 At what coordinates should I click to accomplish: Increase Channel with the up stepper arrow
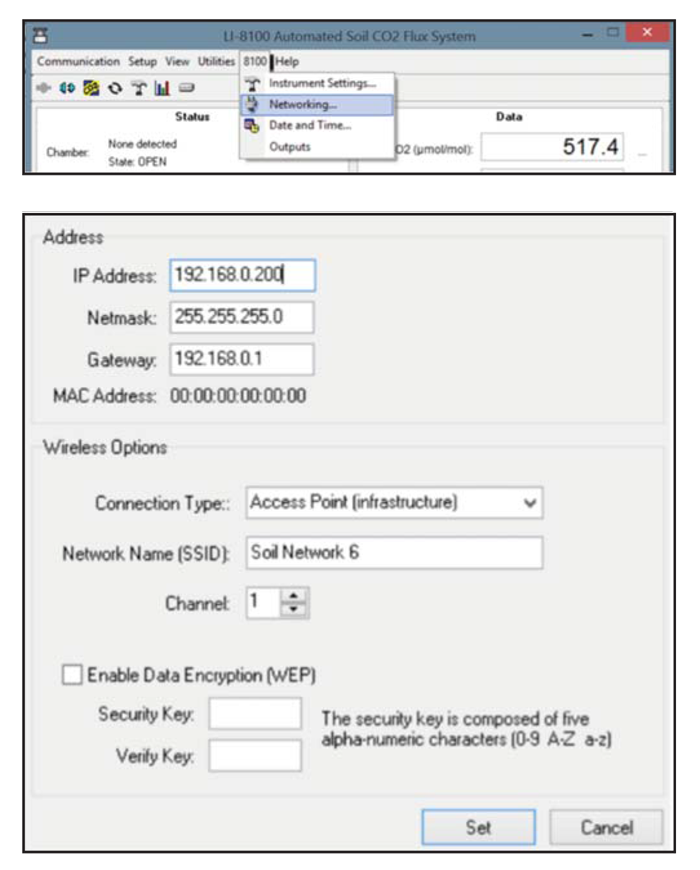(295, 597)
